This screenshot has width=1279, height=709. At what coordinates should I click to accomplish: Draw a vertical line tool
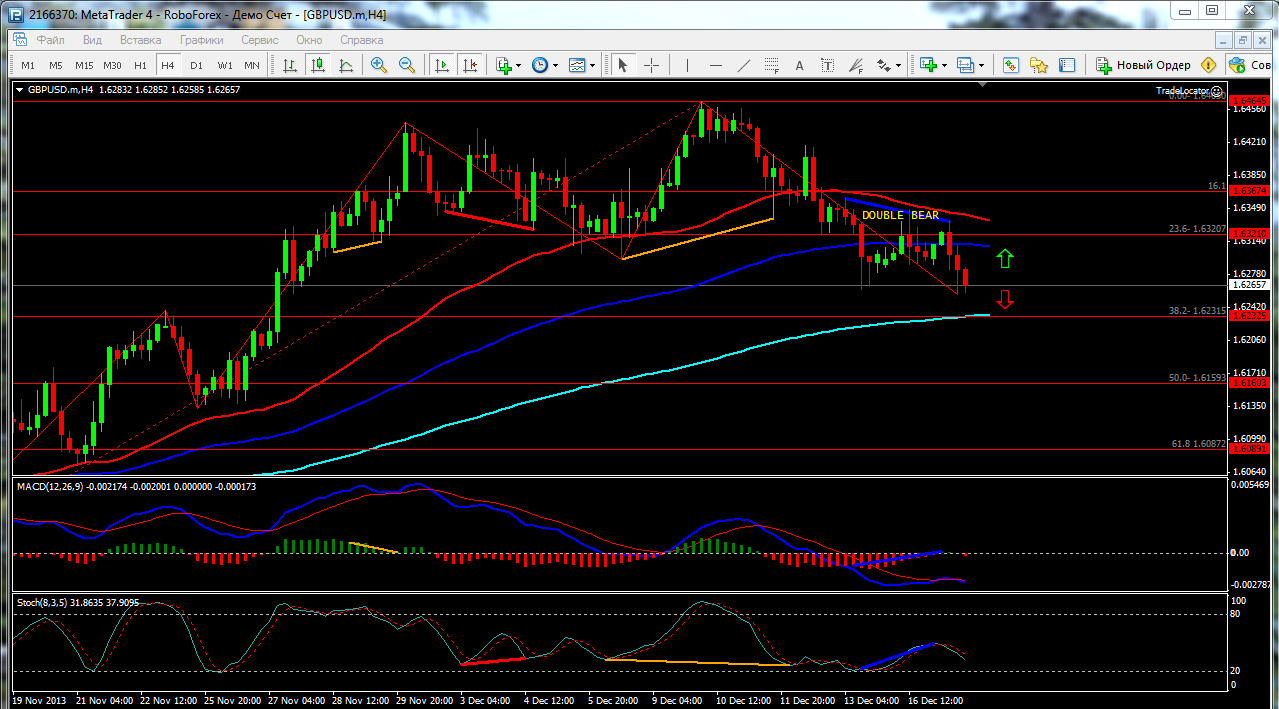coord(687,65)
